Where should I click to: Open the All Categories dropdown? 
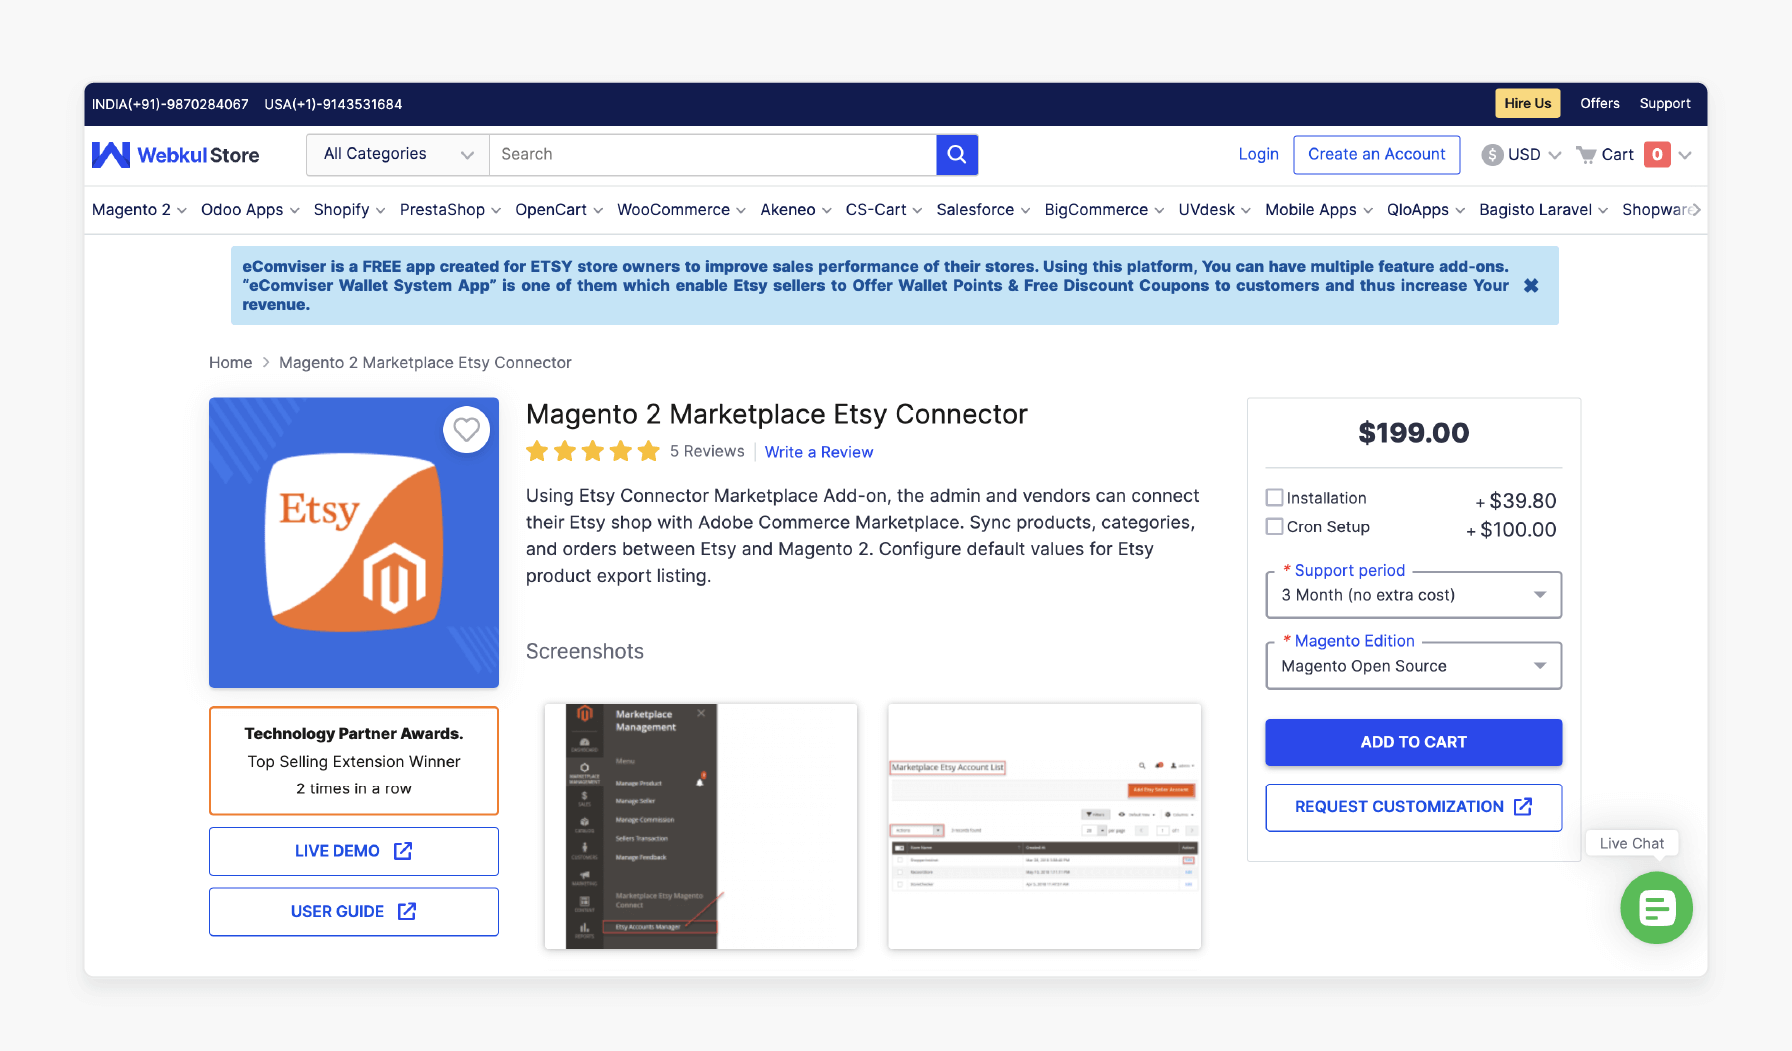pyautogui.click(x=398, y=154)
